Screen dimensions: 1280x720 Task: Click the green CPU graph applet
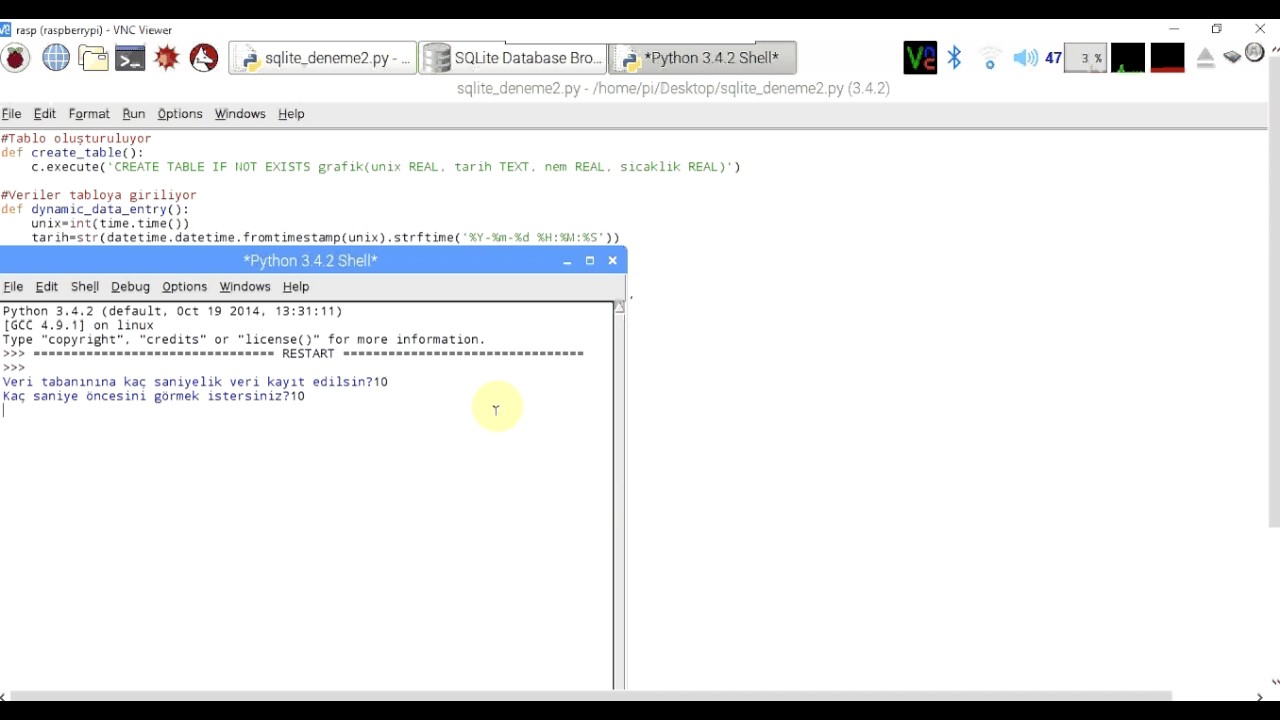click(x=1128, y=58)
